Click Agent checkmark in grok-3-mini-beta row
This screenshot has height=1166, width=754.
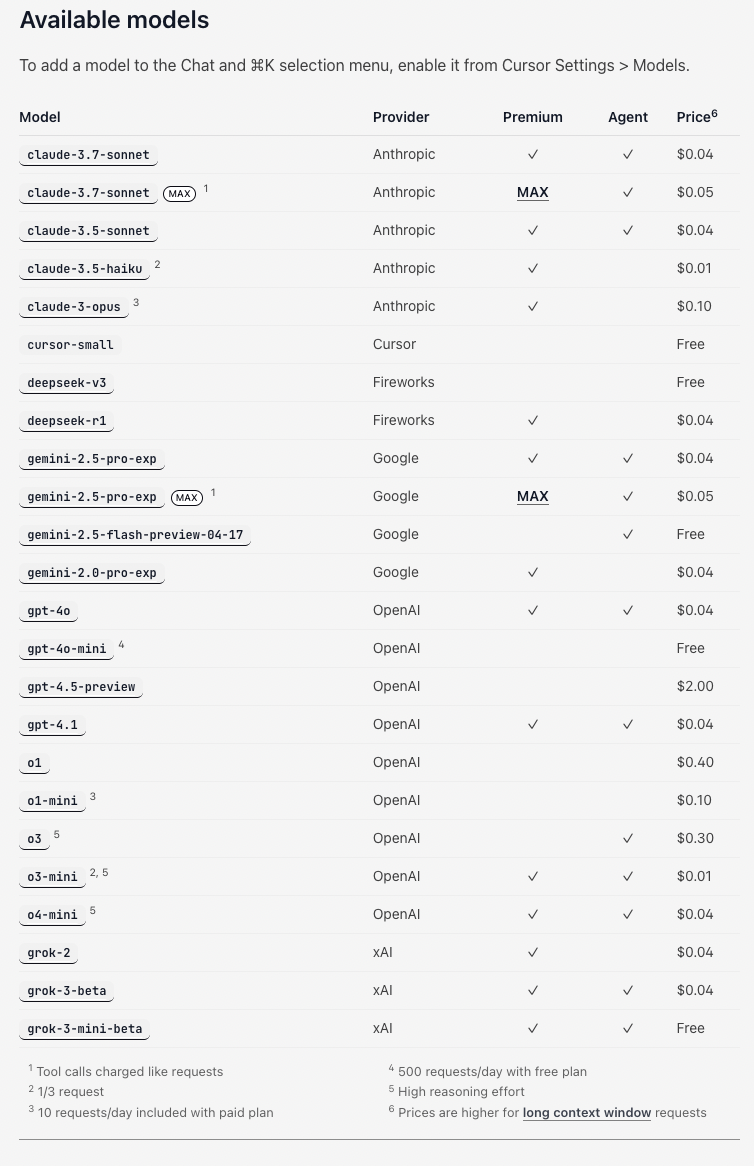628,1028
